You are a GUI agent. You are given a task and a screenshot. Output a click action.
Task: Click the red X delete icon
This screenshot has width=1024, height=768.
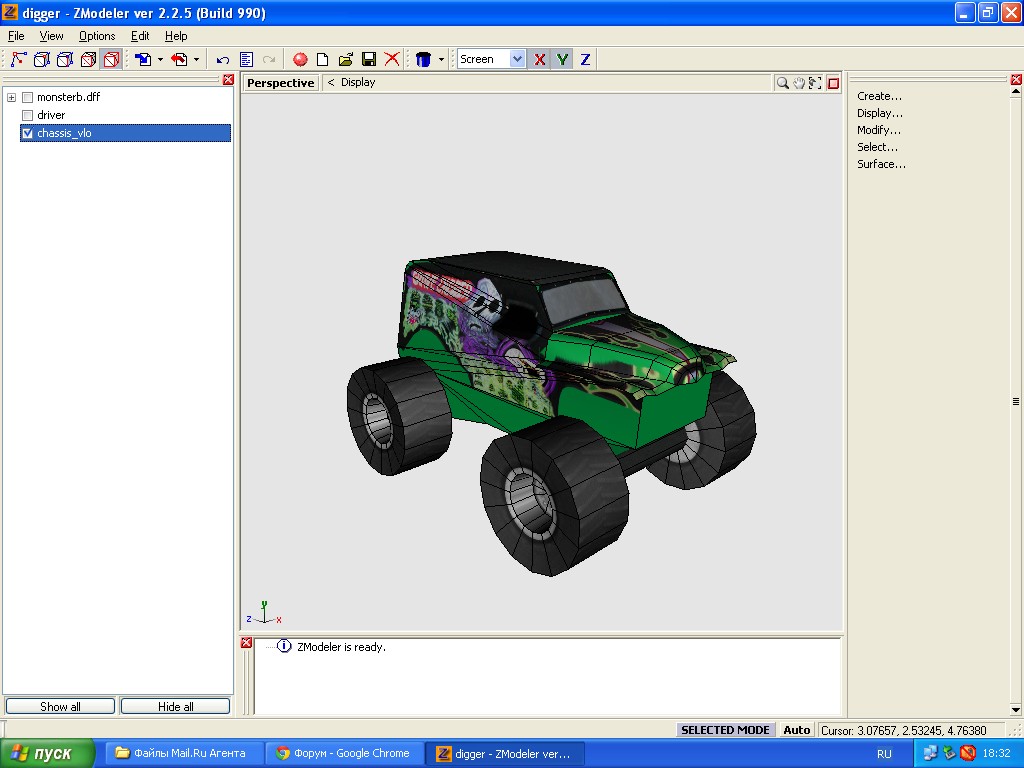392,59
